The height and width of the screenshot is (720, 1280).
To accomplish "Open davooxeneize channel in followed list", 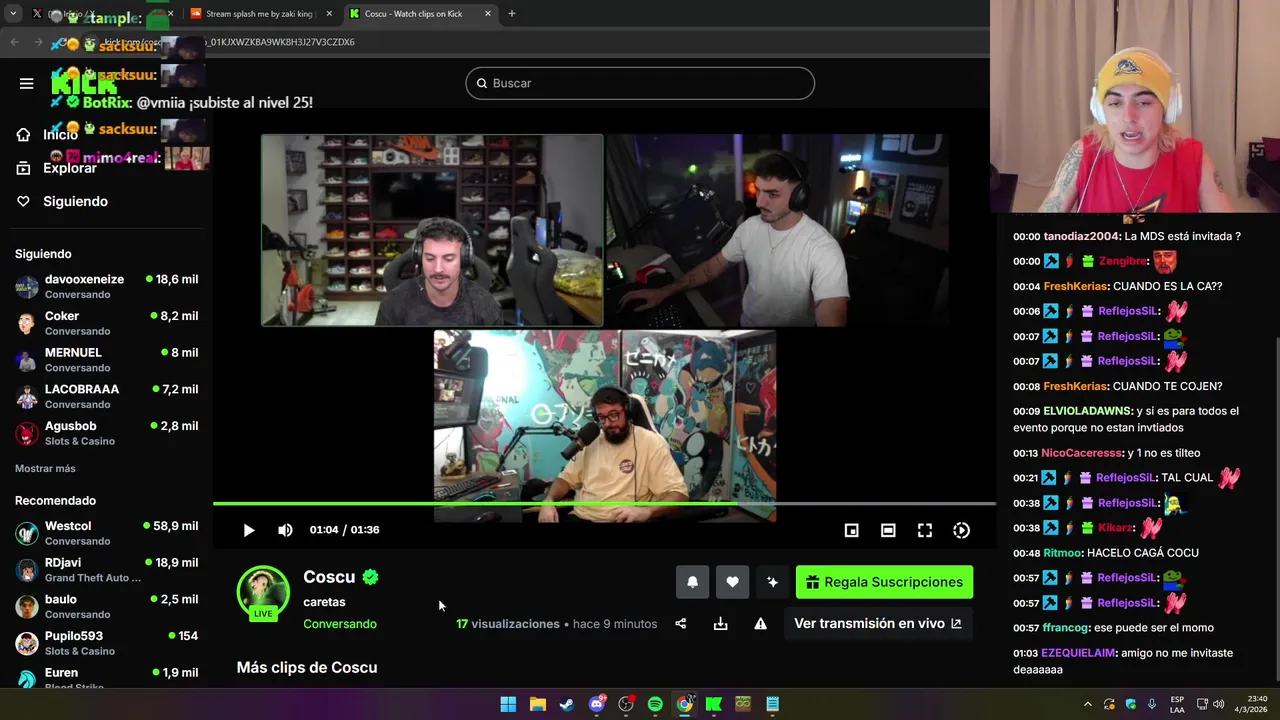I will pyautogui.click(x=106, y=286).
